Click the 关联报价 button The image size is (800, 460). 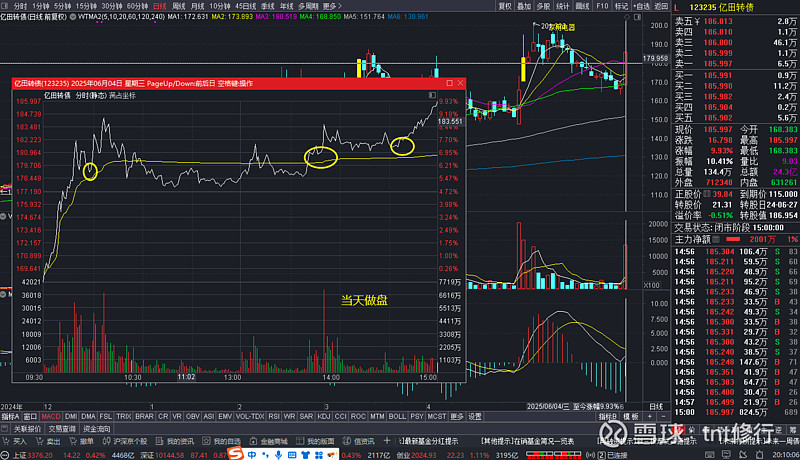point(27,429)
